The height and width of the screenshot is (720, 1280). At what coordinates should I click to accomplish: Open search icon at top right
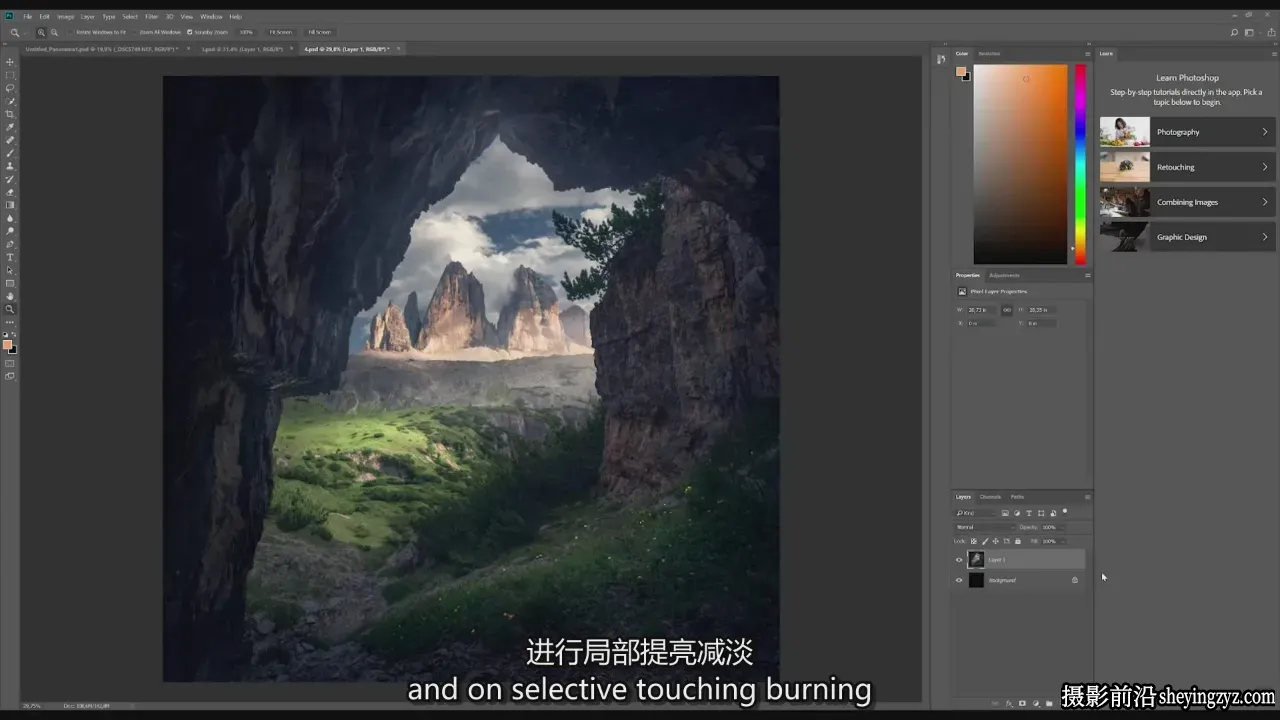pos(1235,32)
